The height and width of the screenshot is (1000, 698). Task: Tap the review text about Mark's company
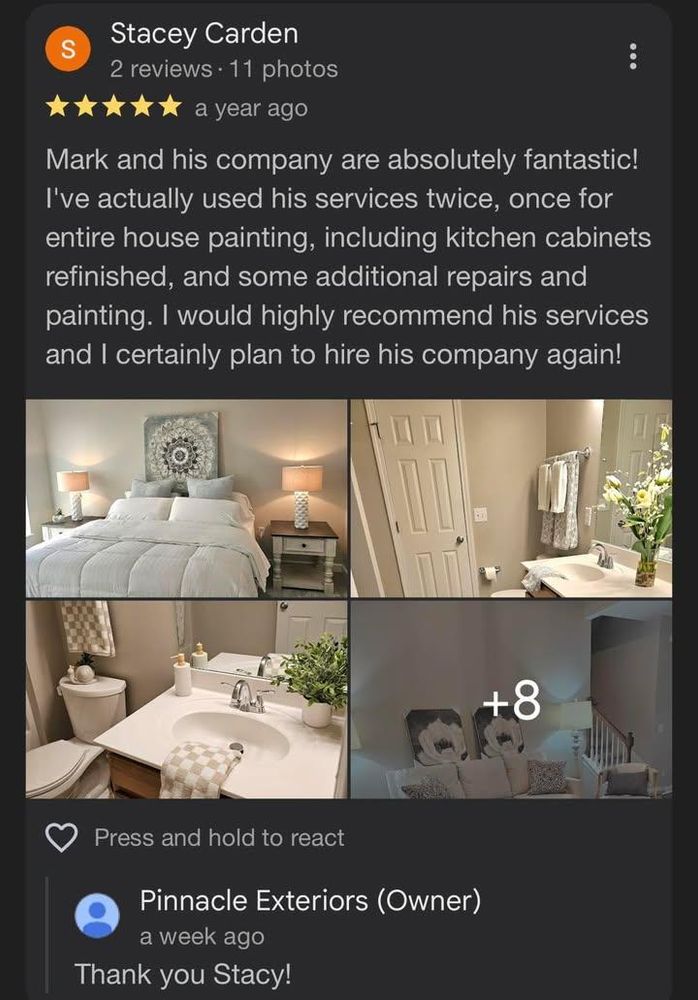(x=348, y=257)
